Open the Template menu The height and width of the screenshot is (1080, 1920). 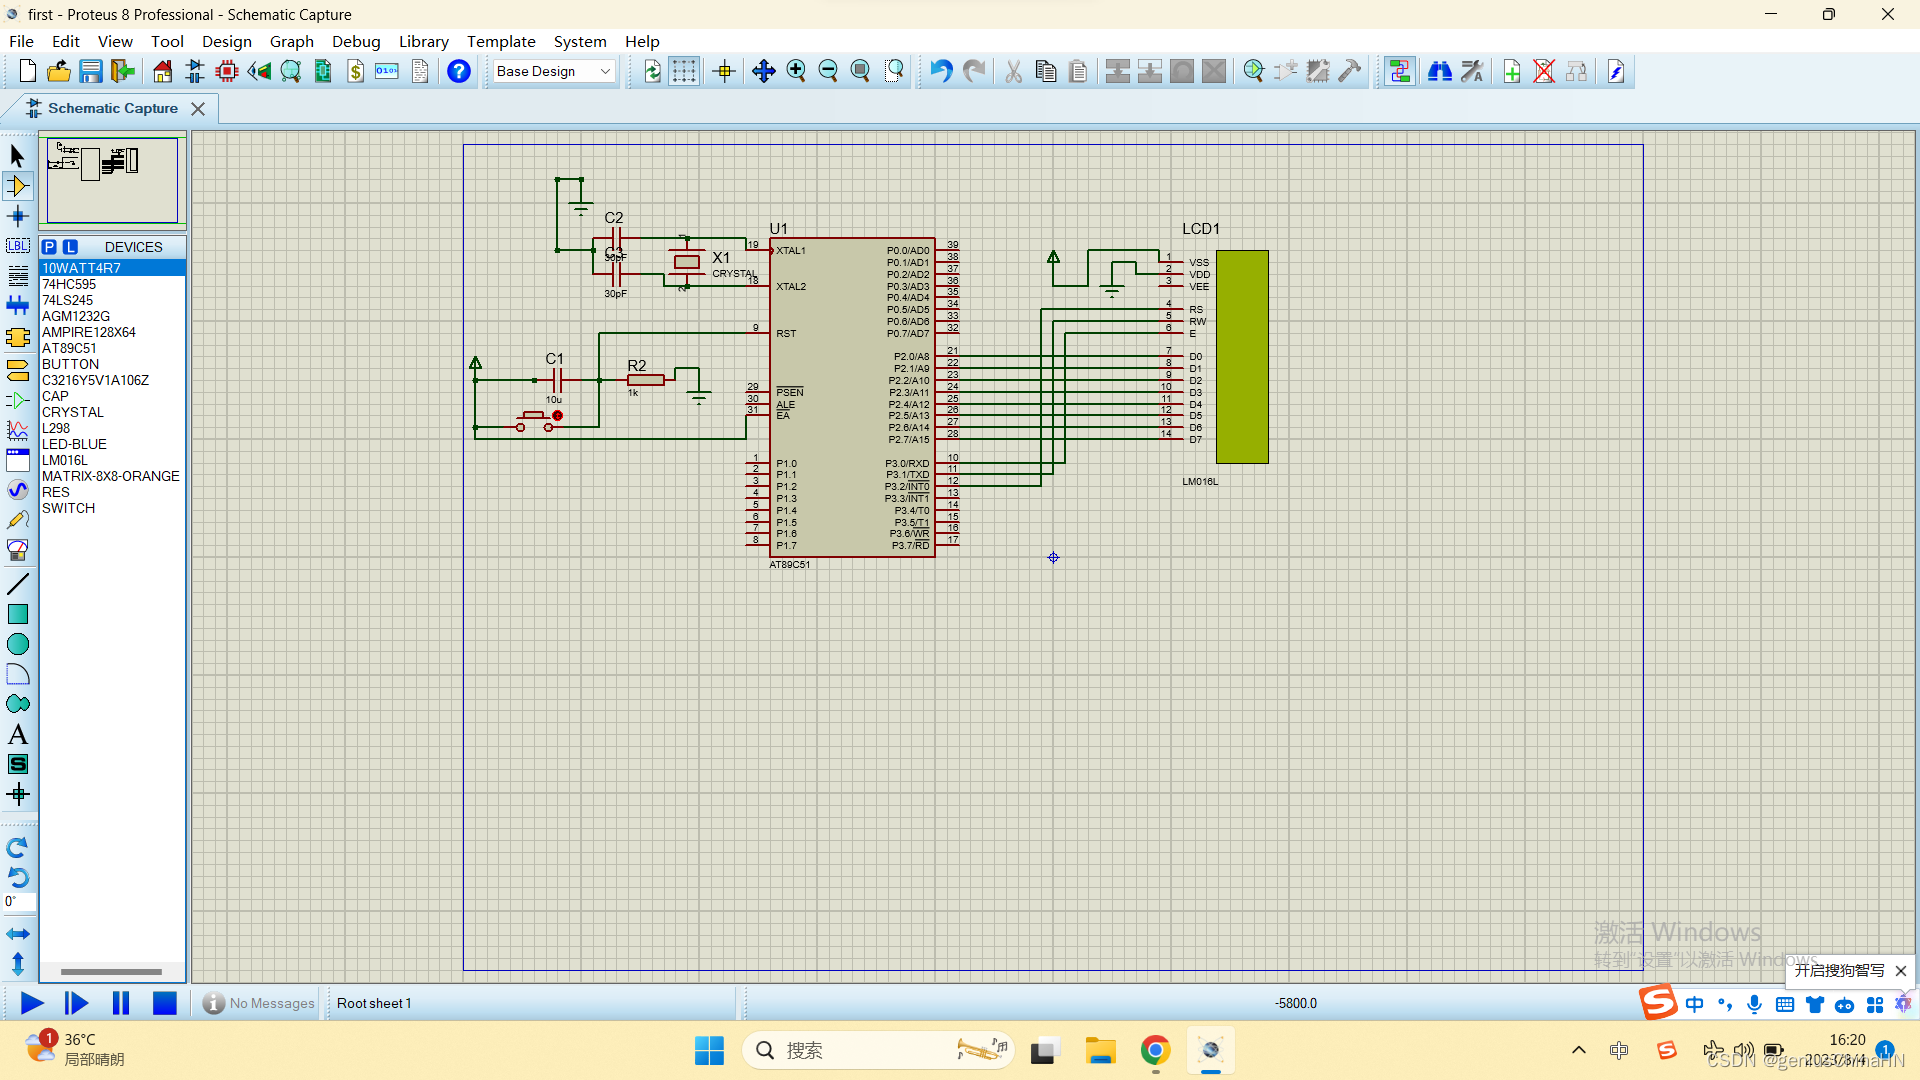coord(501,41)
